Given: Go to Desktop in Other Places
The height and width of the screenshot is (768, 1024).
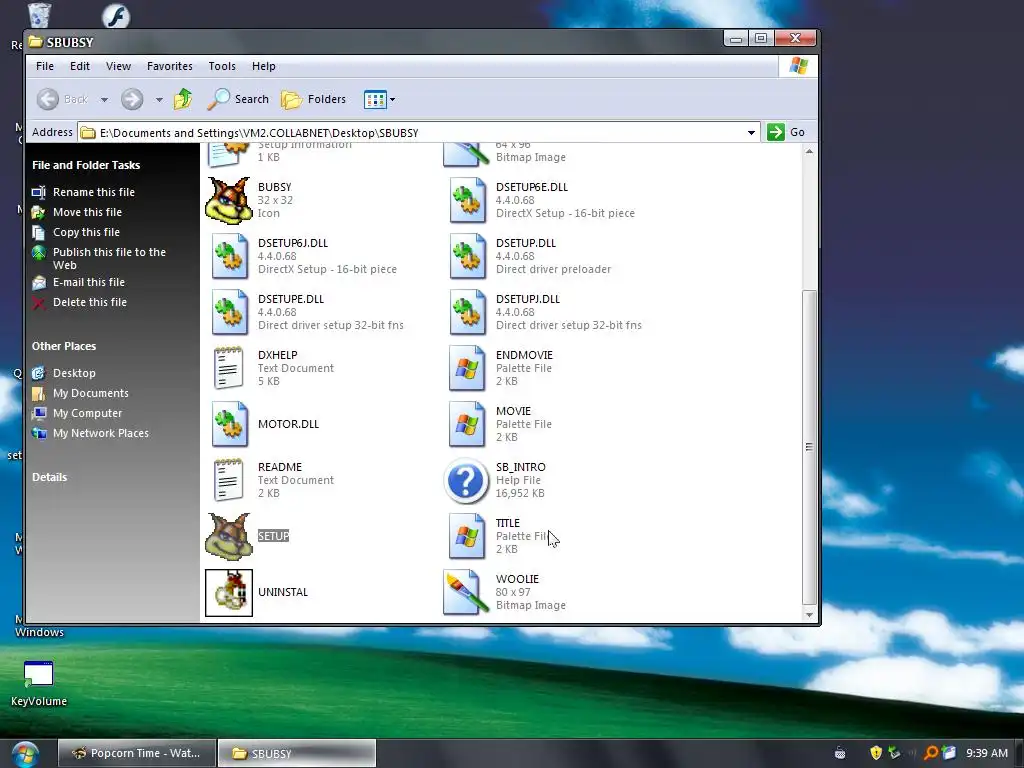Looking at the screenshot, I should [74, 373].
